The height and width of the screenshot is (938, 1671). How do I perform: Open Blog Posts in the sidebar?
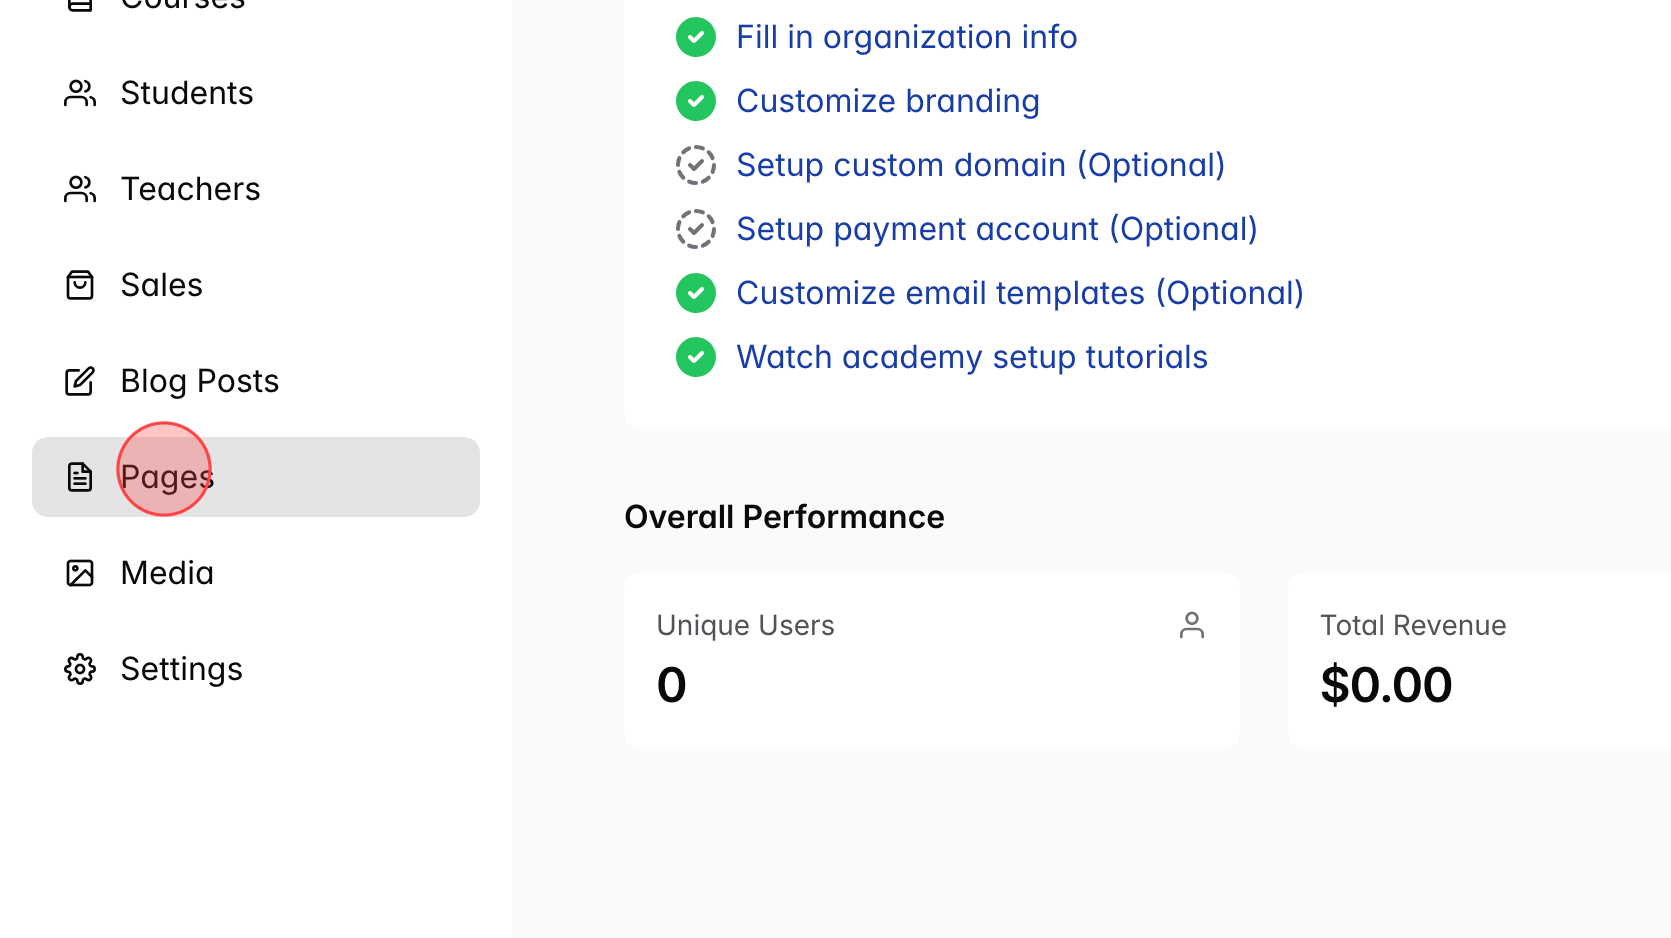[x=199, y=381]
